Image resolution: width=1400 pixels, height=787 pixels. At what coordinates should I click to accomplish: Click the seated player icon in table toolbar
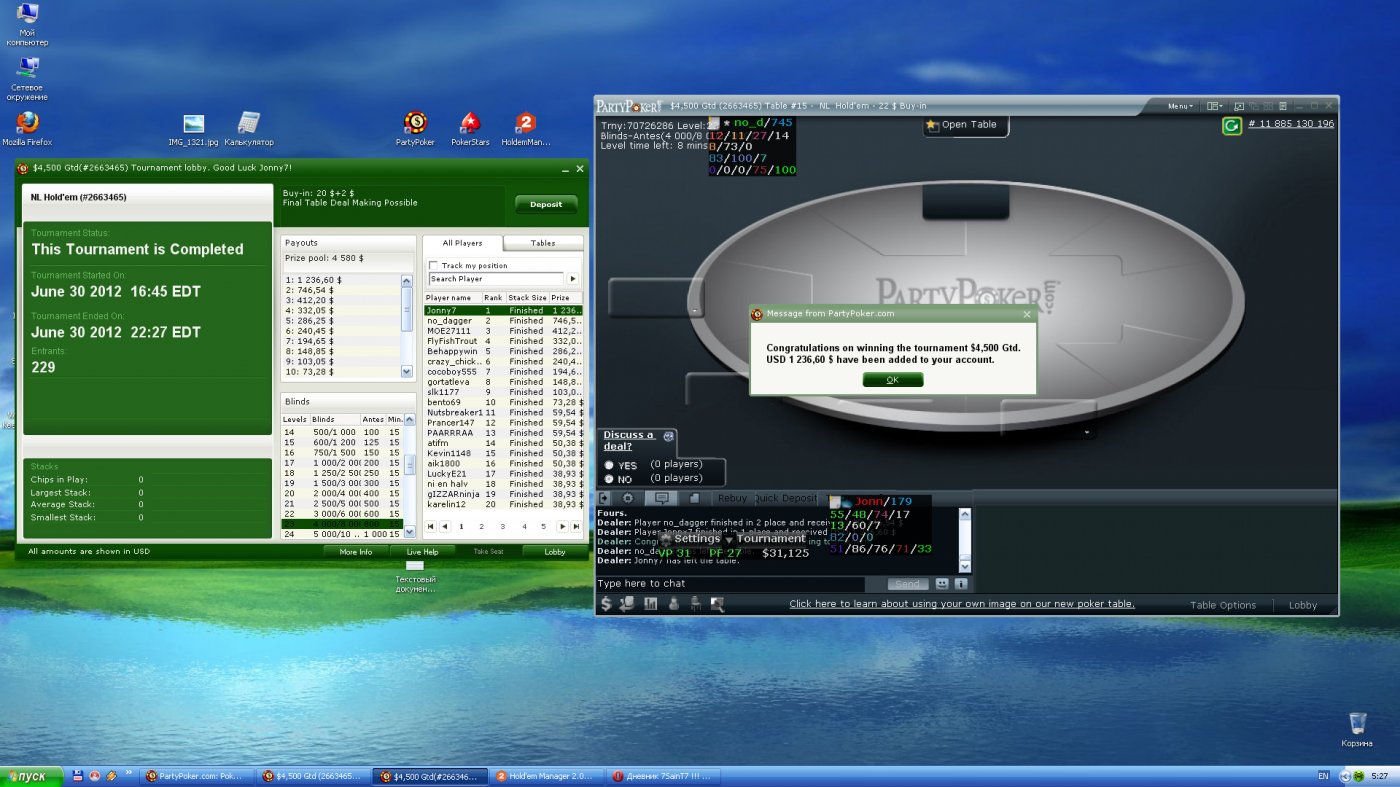click(695, 604)
